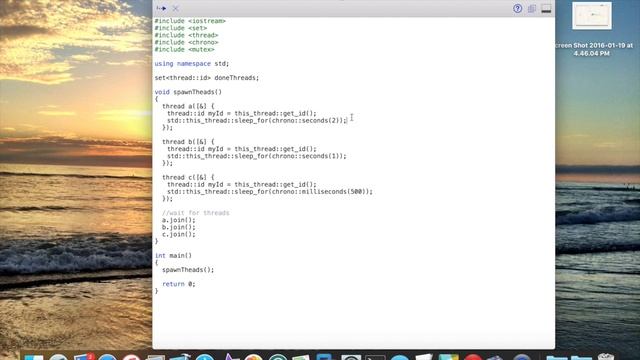Click the void spawnTheads() function header

(x=188, y=92)
